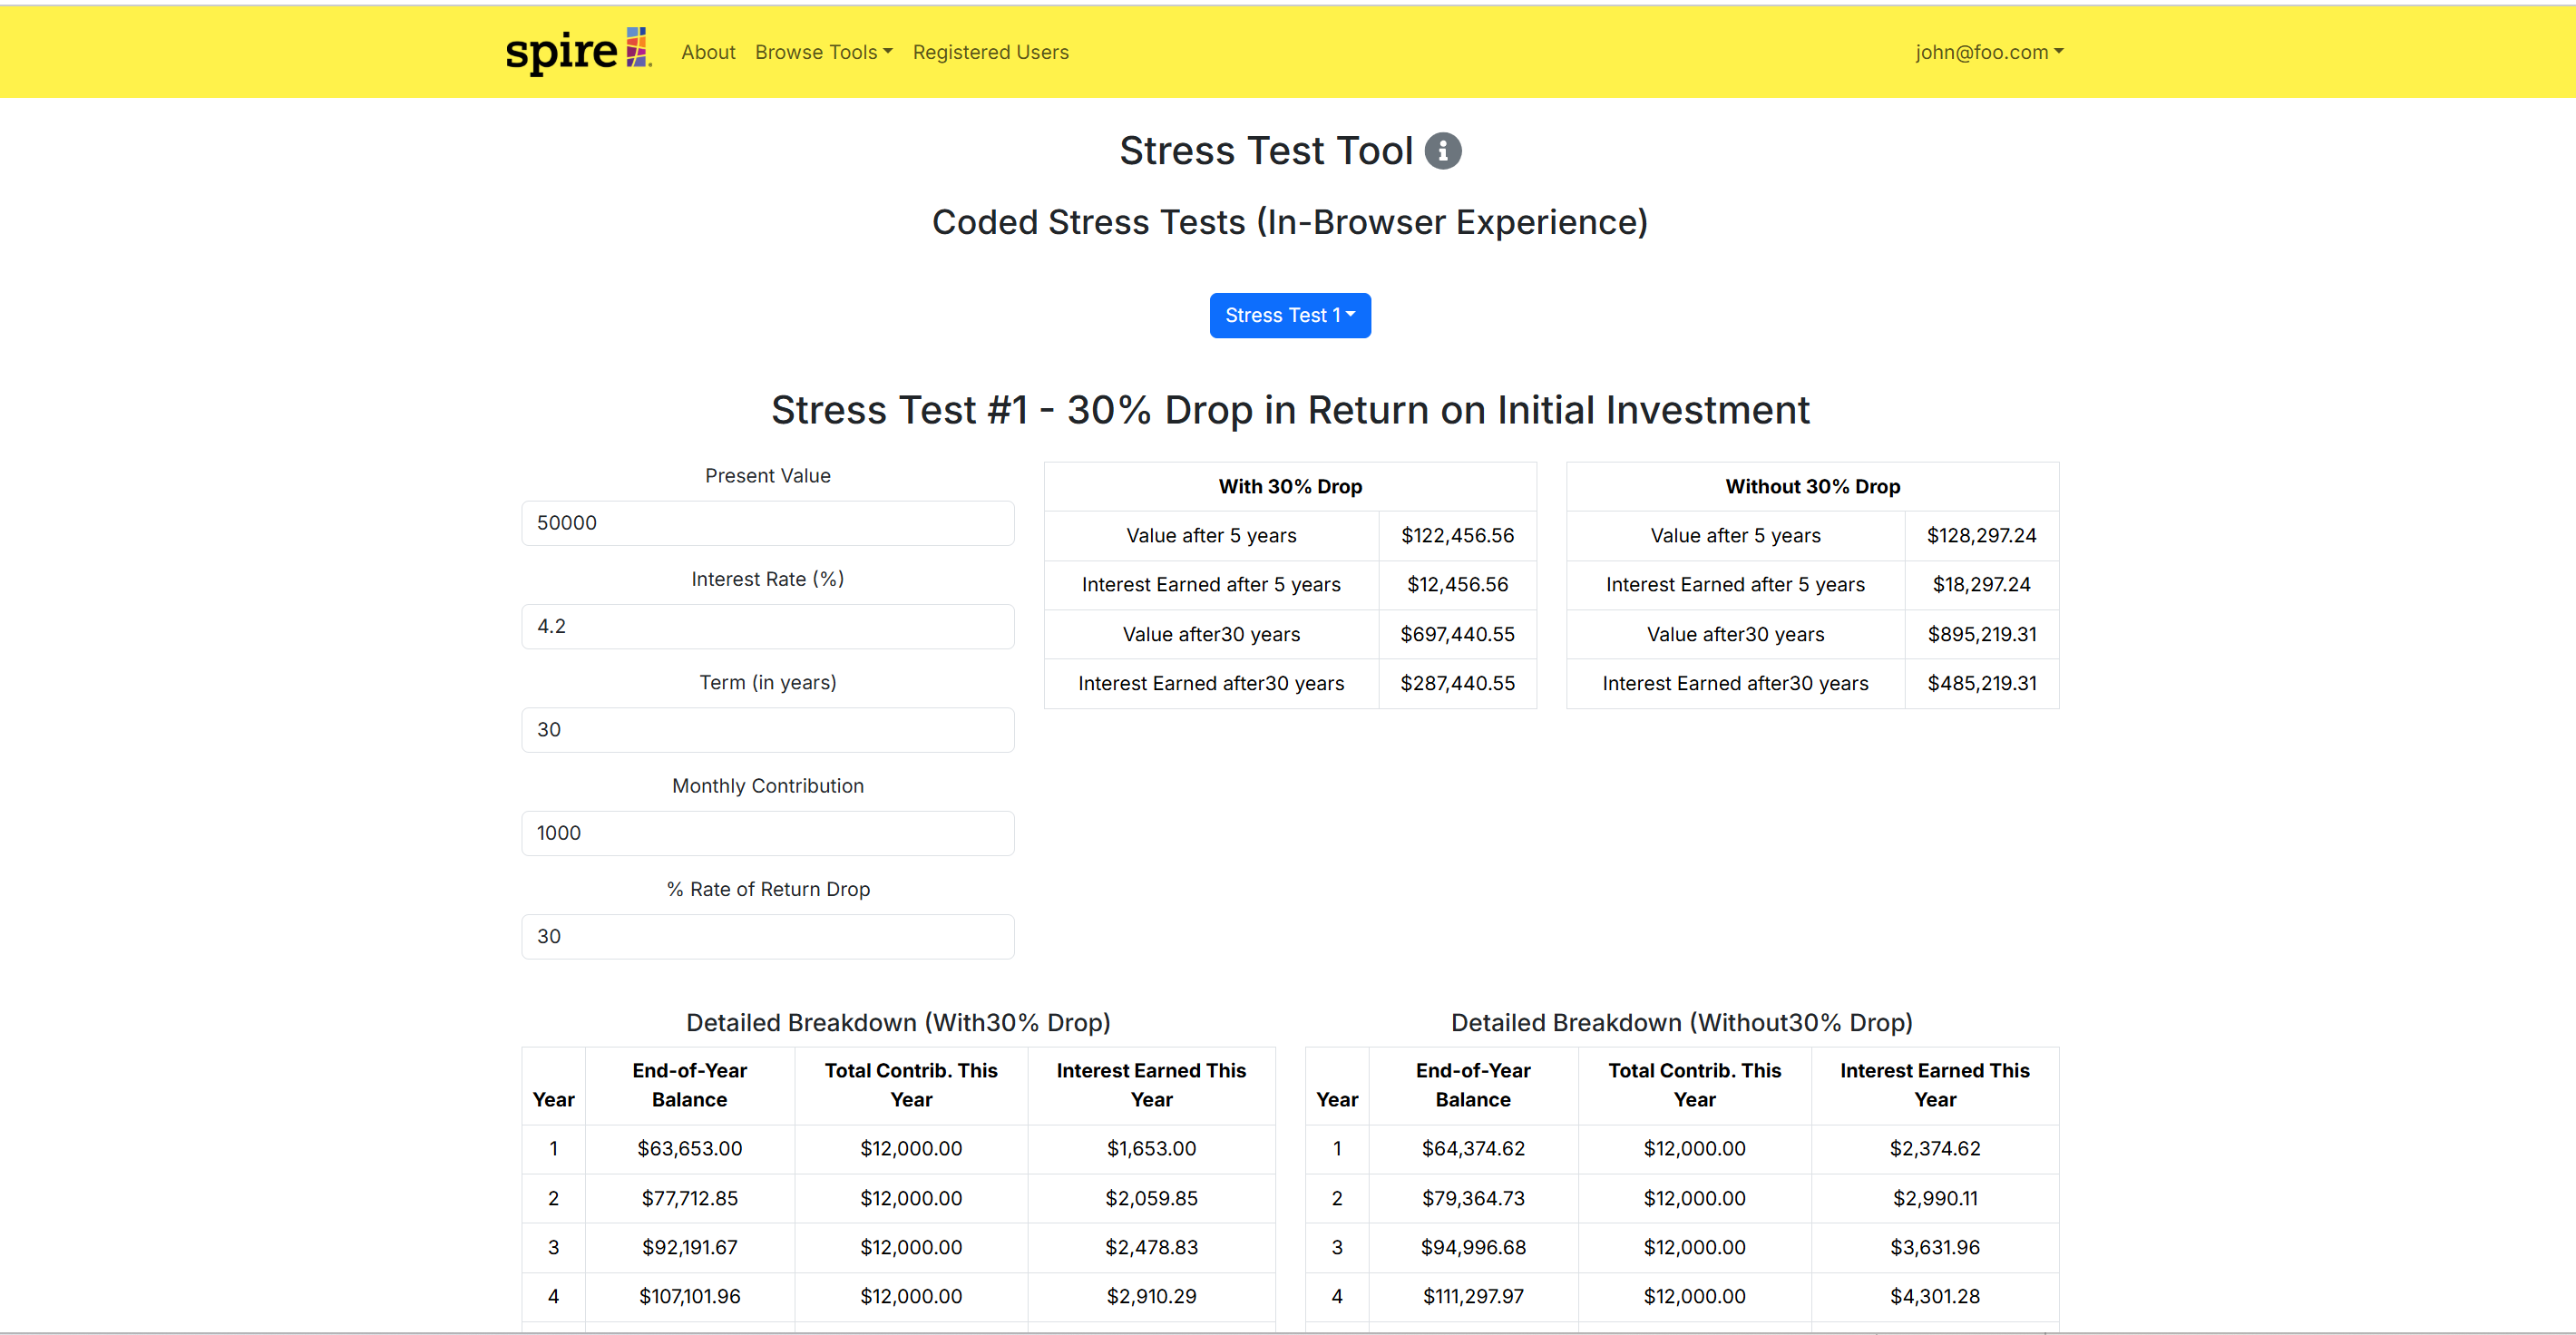
Task: Click the $287,440.55 interest cell
Action: pyautogui.click(x=1457, y=683)
